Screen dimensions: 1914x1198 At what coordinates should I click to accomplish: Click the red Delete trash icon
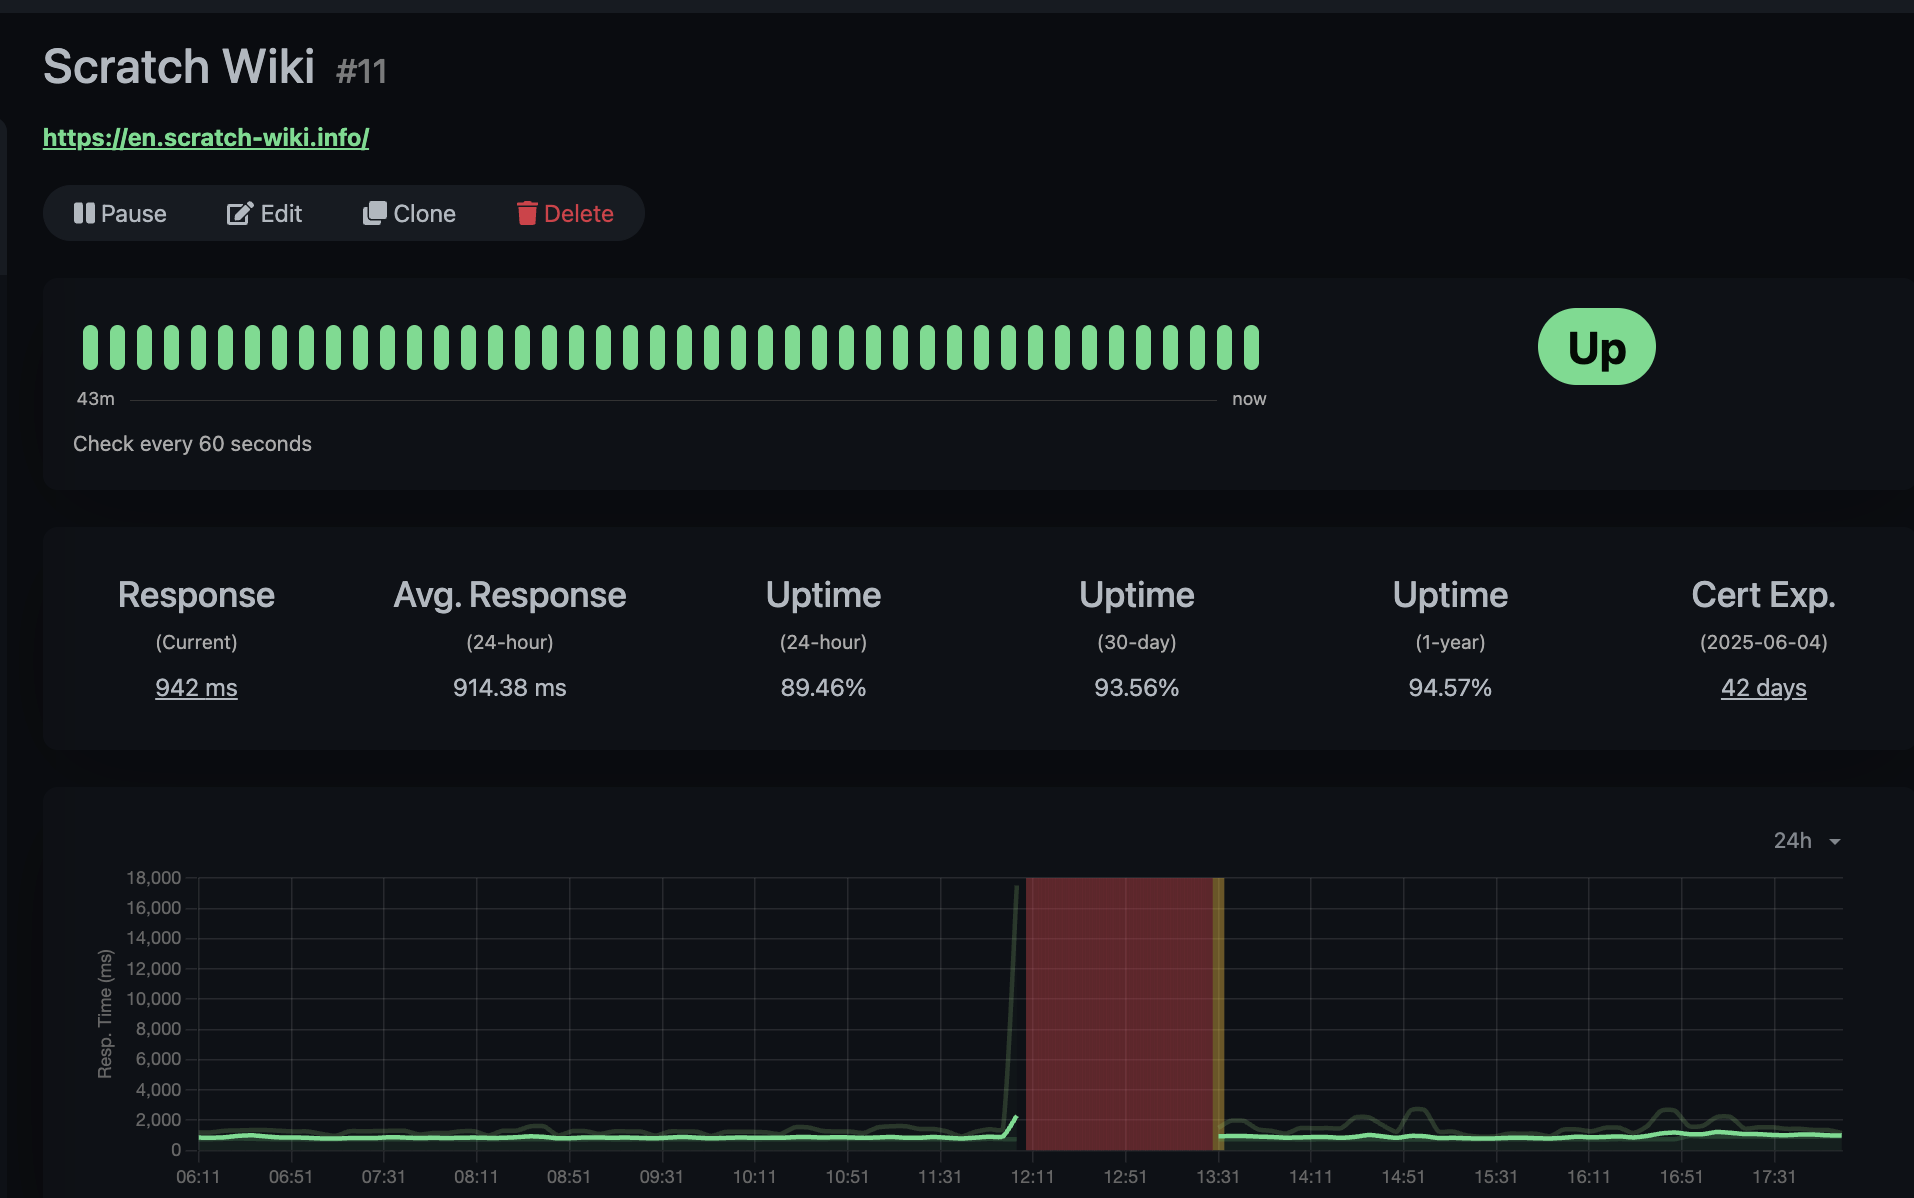527,213
